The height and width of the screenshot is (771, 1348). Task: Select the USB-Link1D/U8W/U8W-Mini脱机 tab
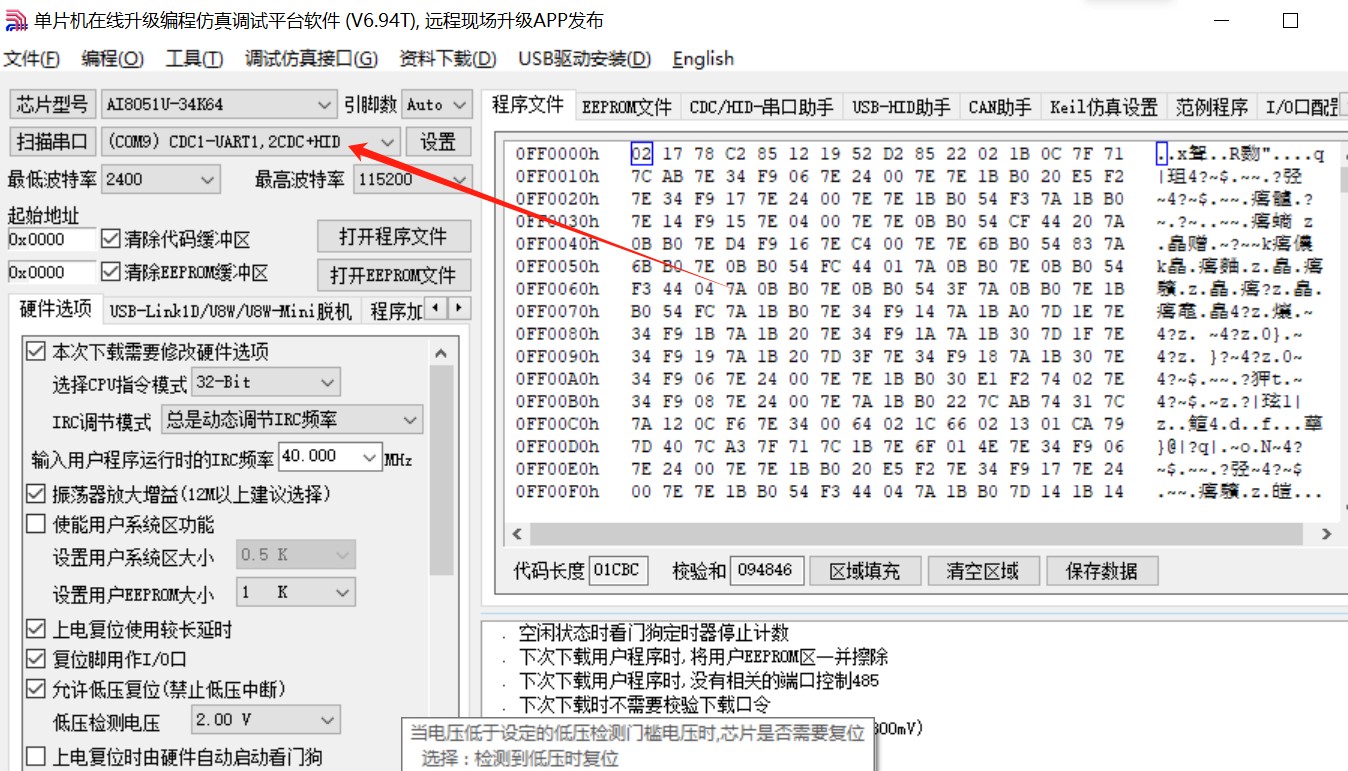coord(231,312)
